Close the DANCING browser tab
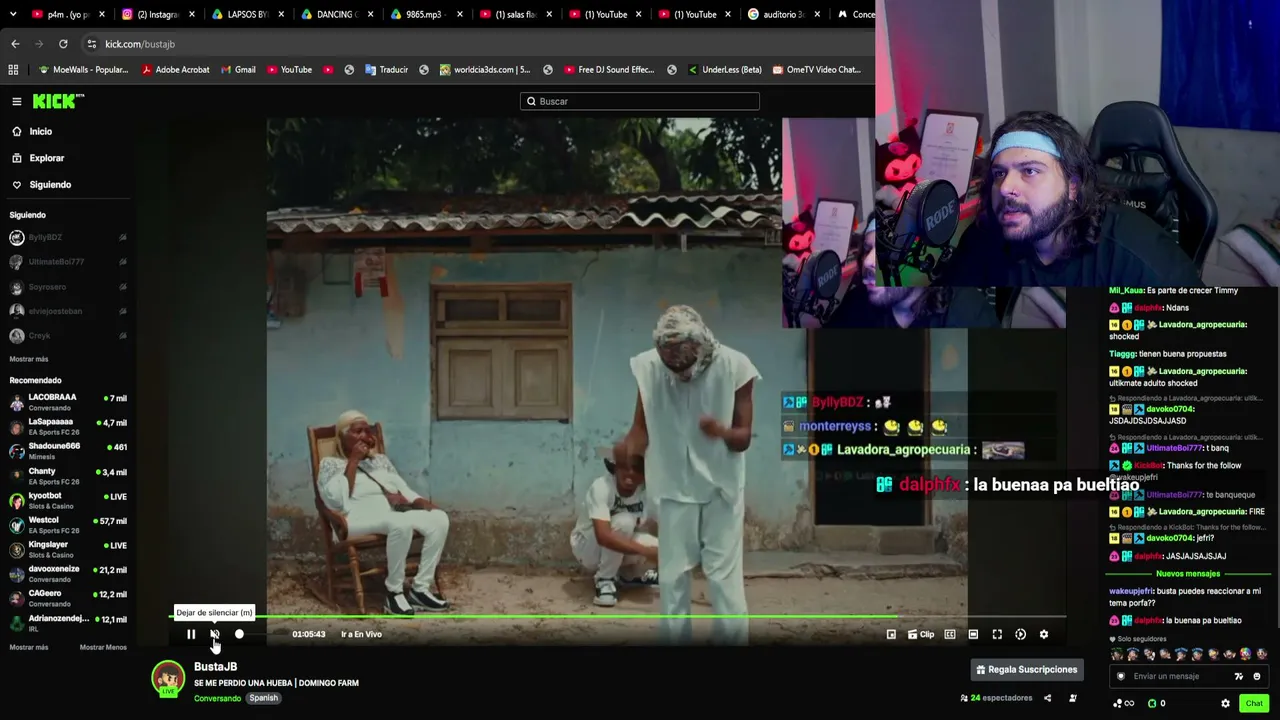 click(x=371, y=14)
